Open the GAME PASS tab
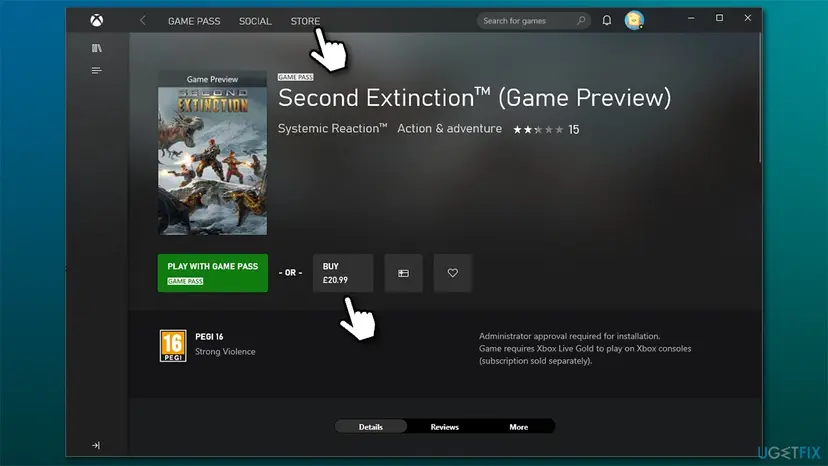 pos(194,21)
